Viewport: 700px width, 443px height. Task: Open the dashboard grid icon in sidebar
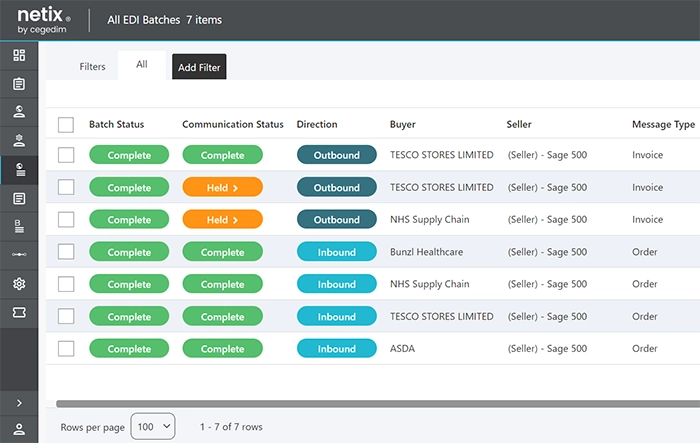point(19,55)
